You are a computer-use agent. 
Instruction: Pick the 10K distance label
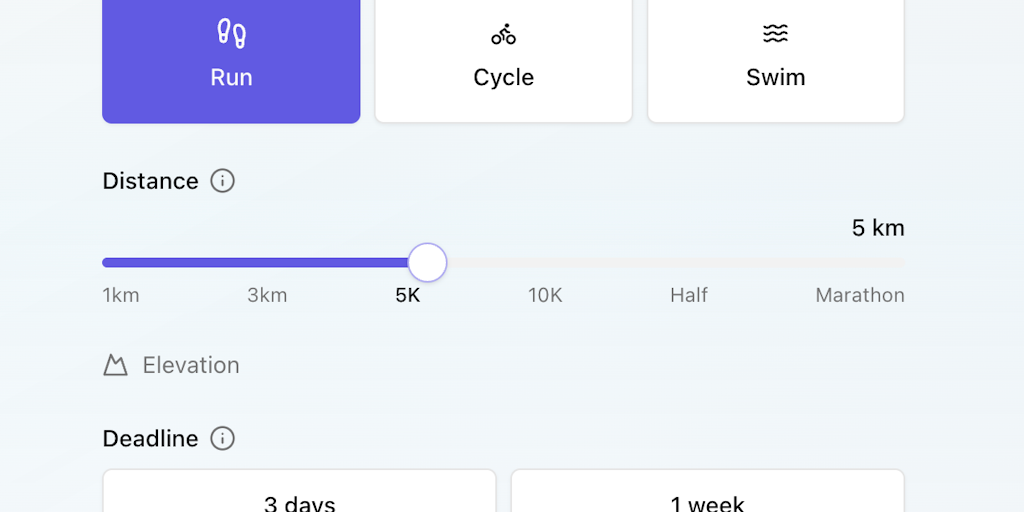545,295
